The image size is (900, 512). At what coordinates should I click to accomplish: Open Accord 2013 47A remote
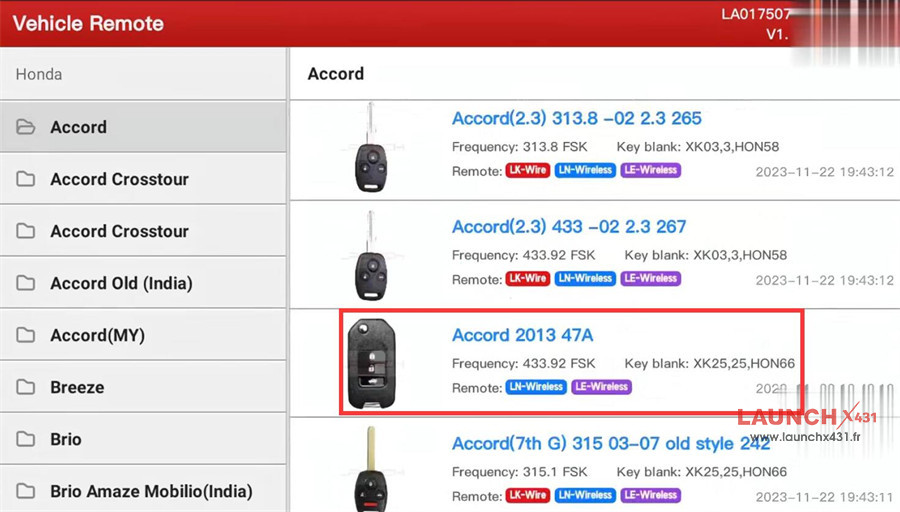522,335
